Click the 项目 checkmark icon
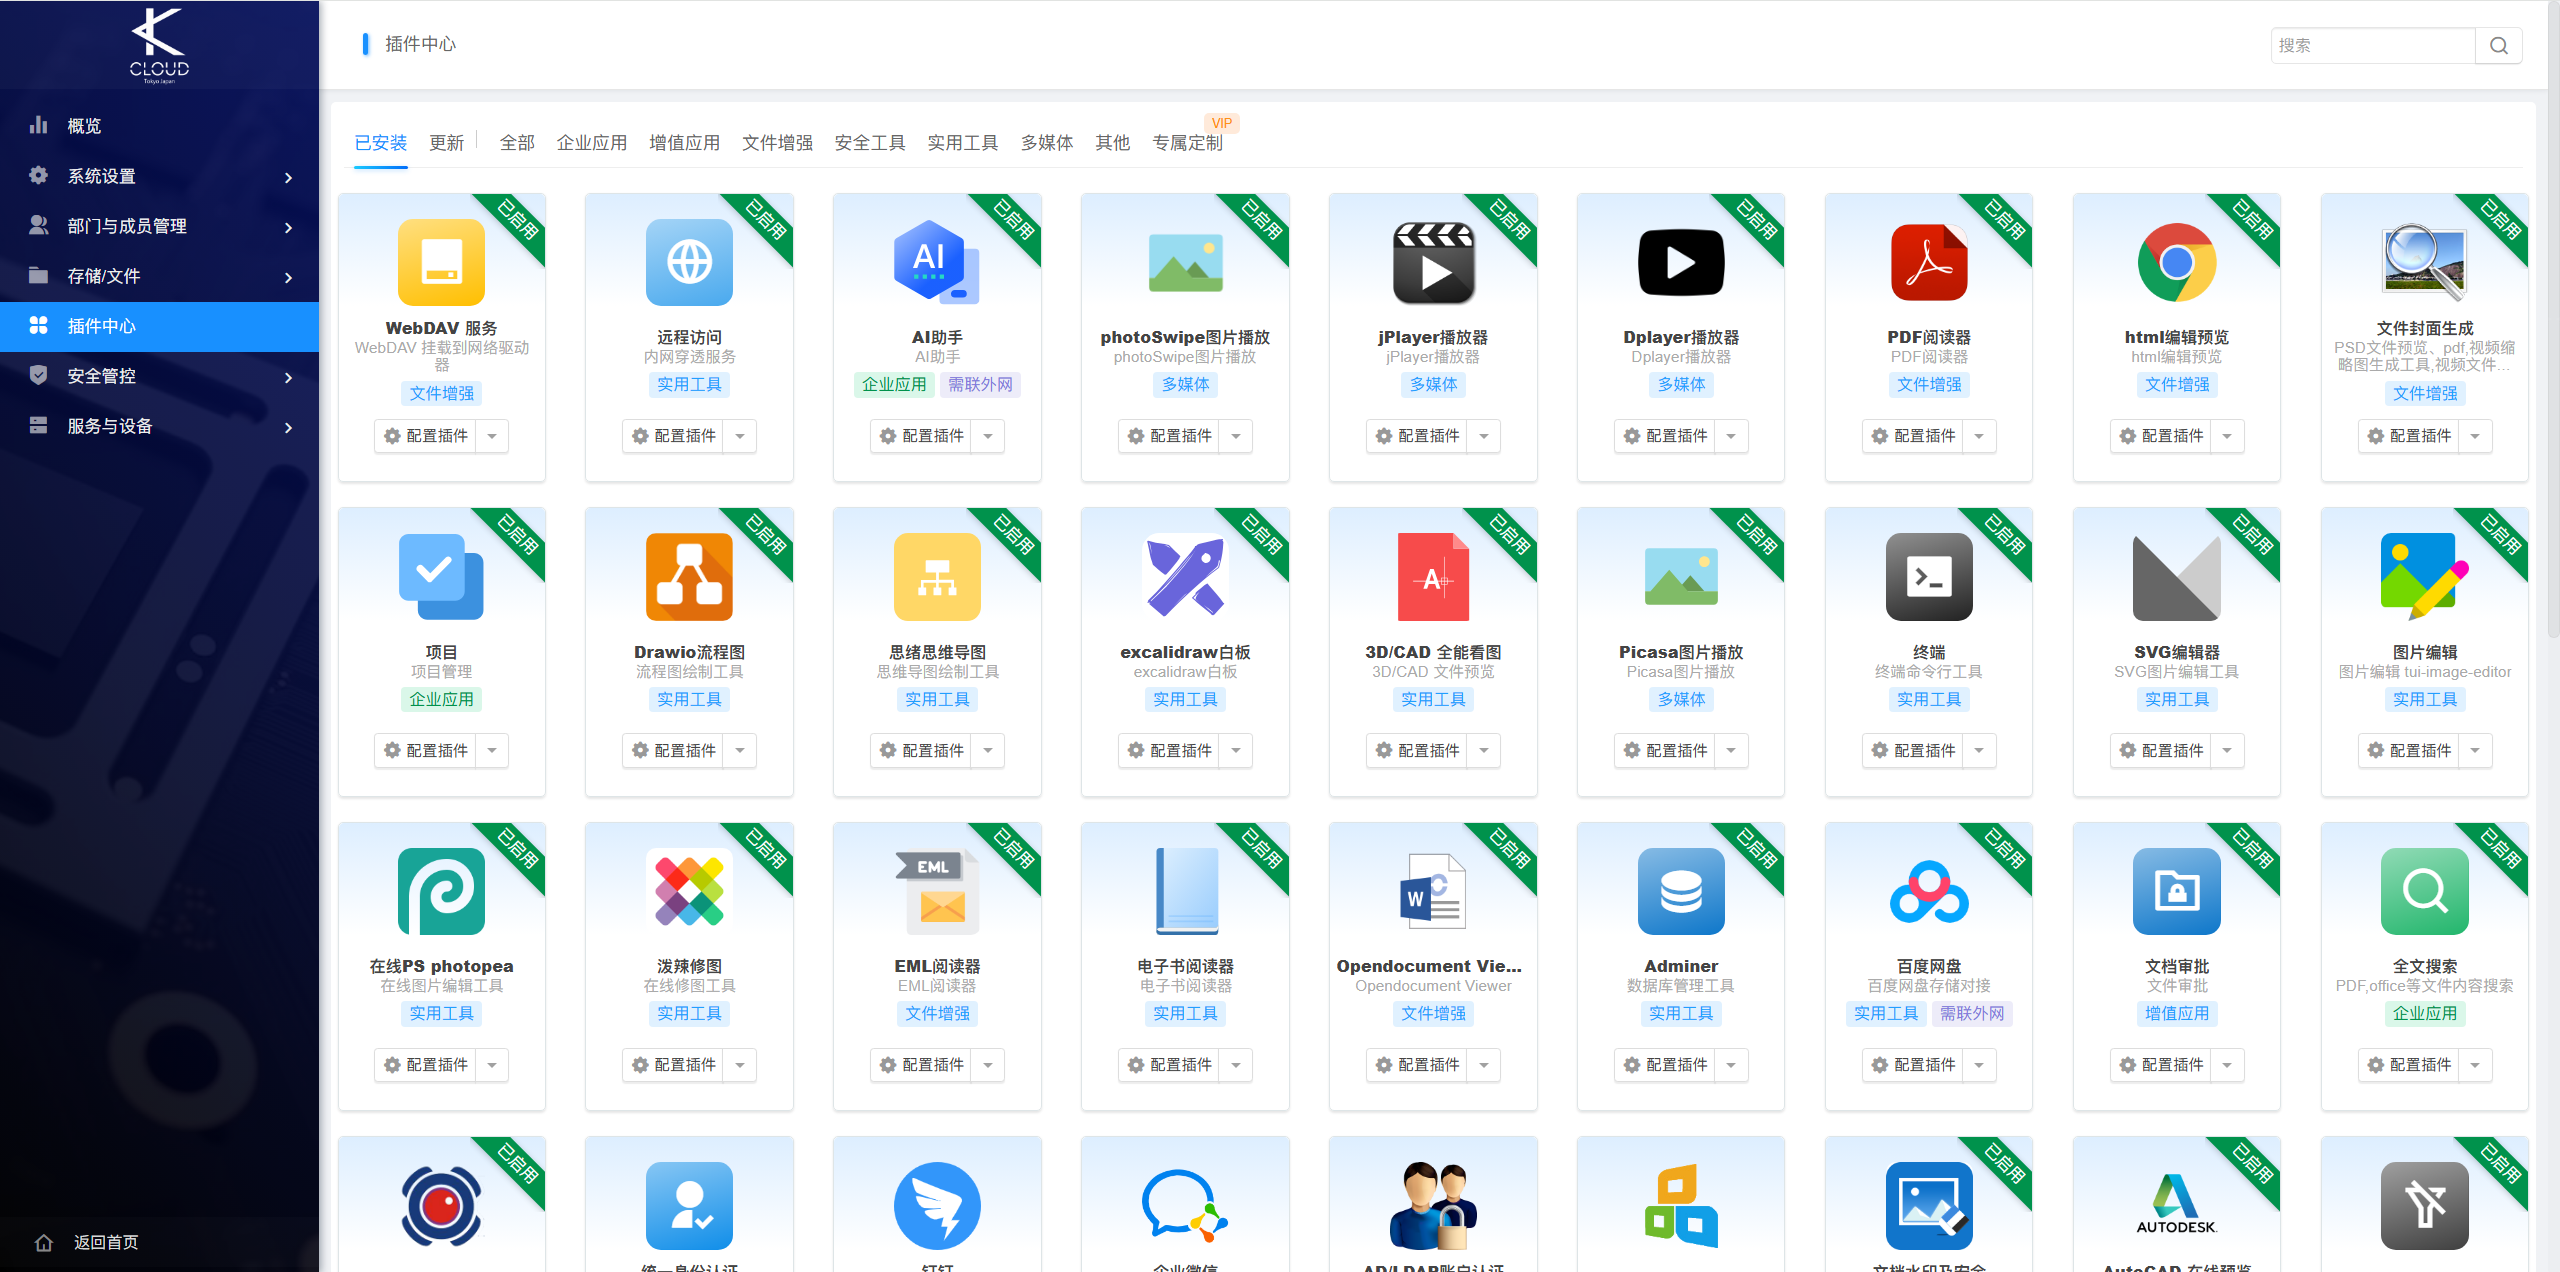Viewport: 2560px width, 1272px height. (x=441, y=577)
